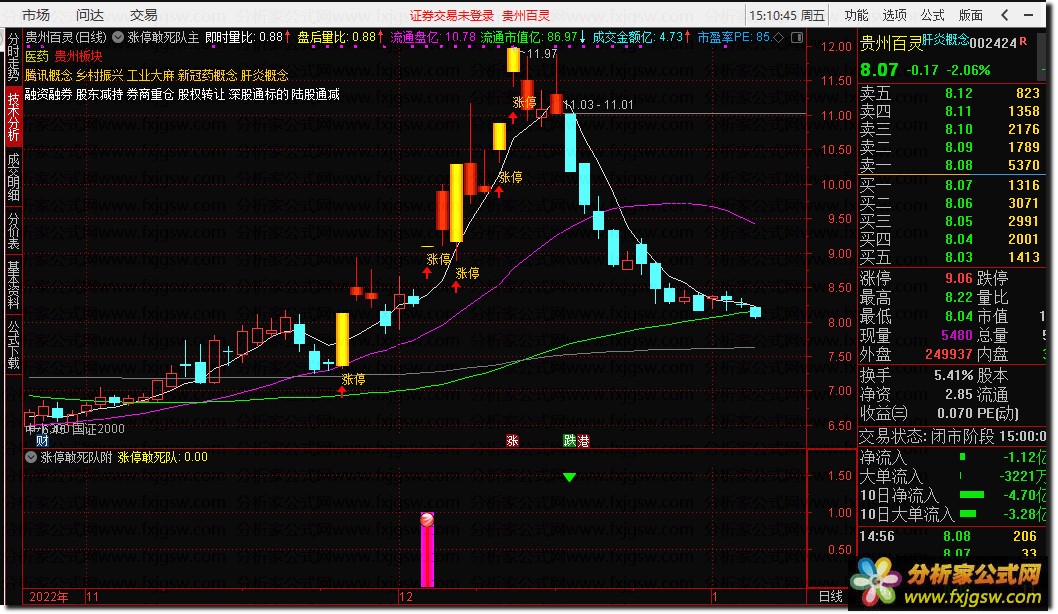
Task: Click the 融资融券 label
Action: (x=49, y=94)
